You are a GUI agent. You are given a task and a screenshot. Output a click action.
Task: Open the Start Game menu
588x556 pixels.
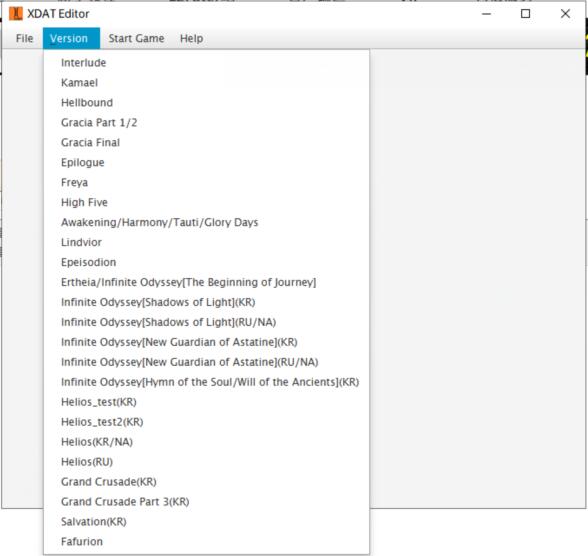[x=136, y=38]
